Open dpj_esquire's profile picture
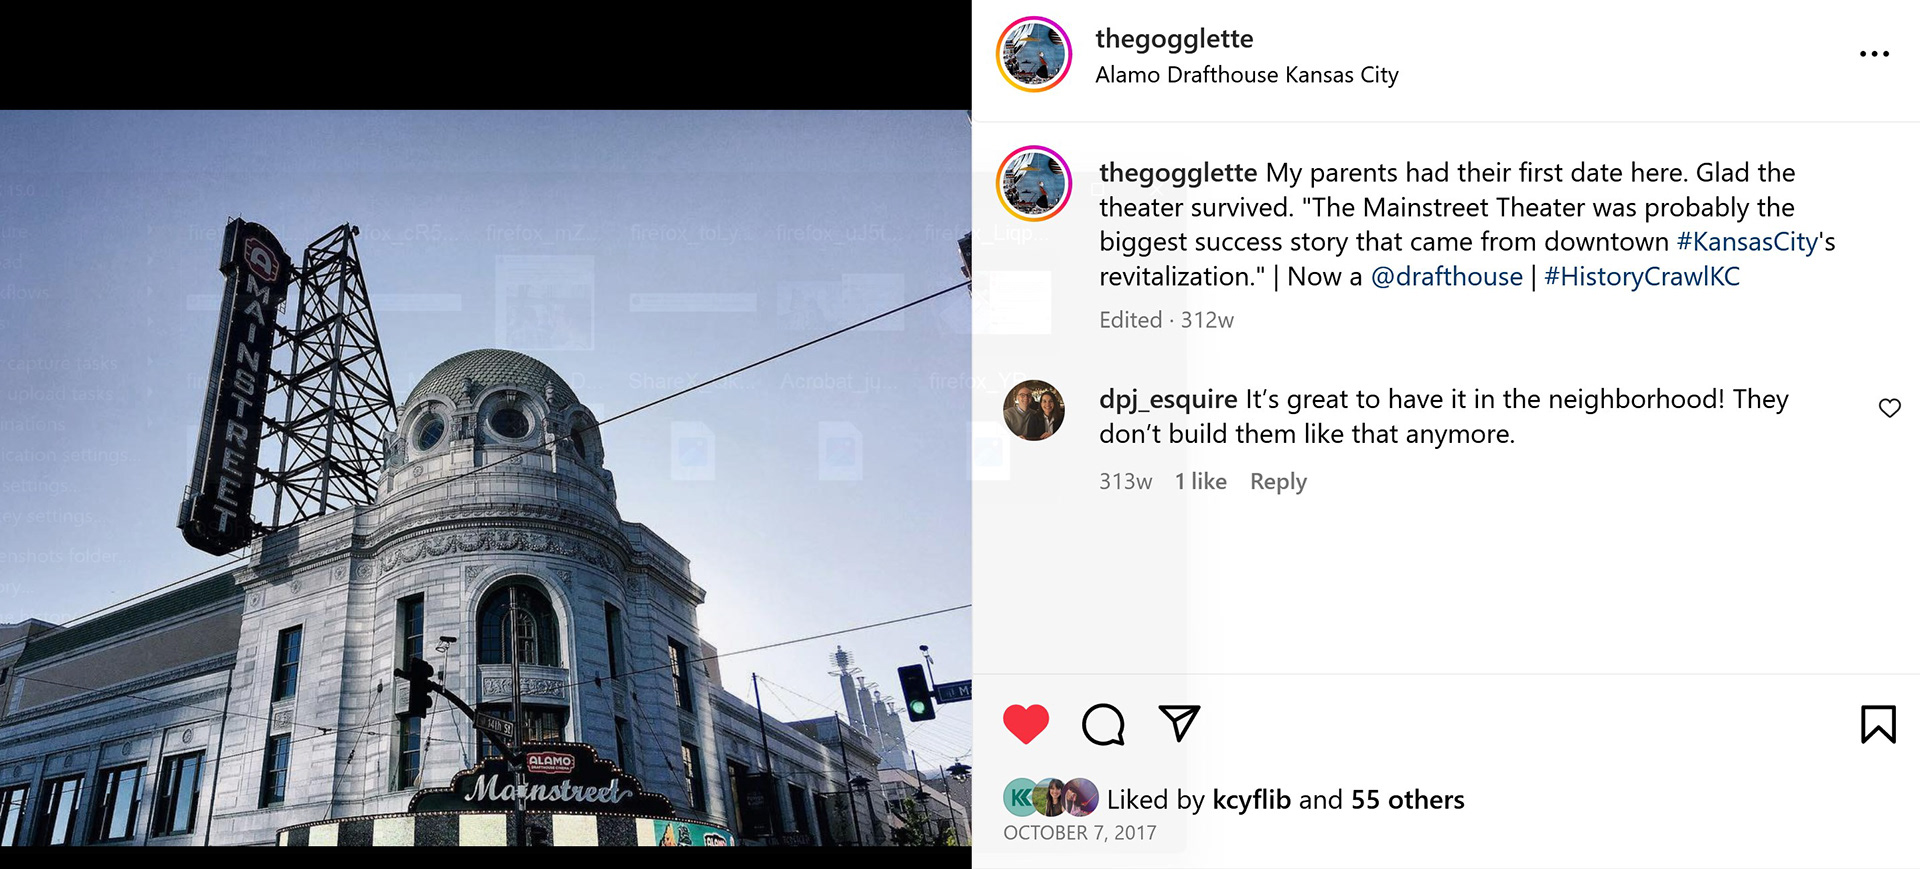This screenshot has width=1920, height=869. [x=1034, y=410]
